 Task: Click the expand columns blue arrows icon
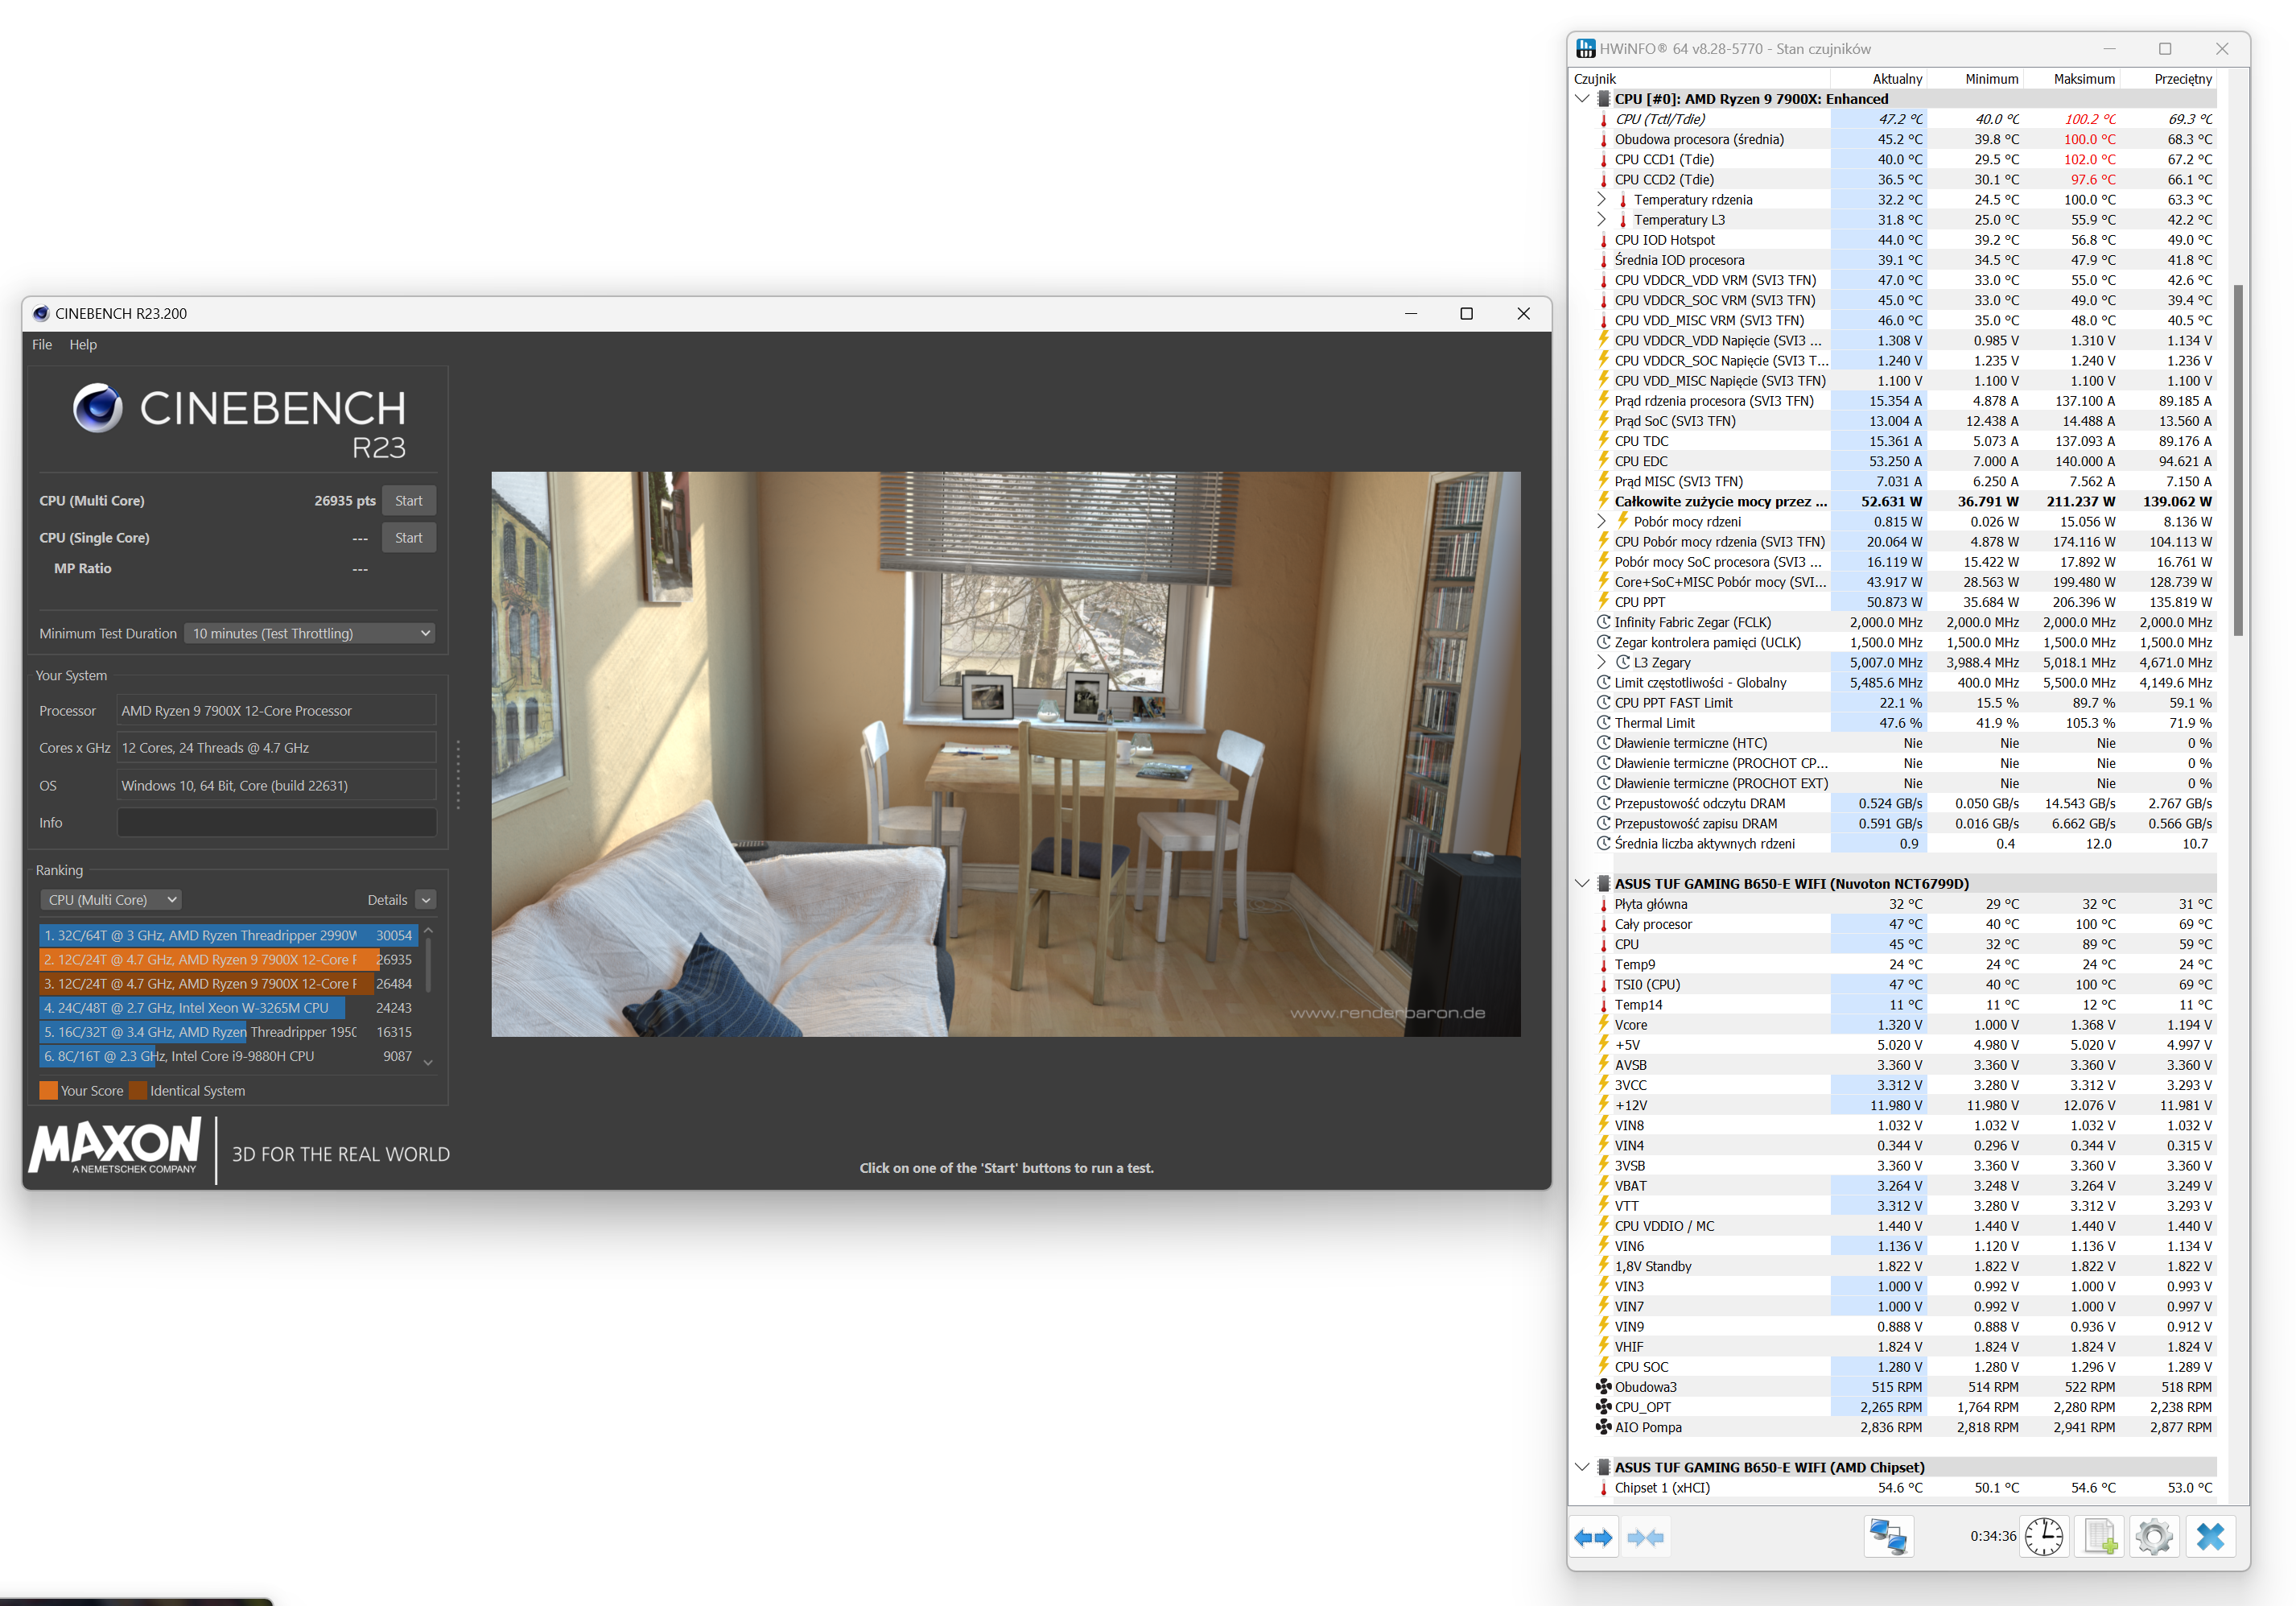pos(1593,1537)
